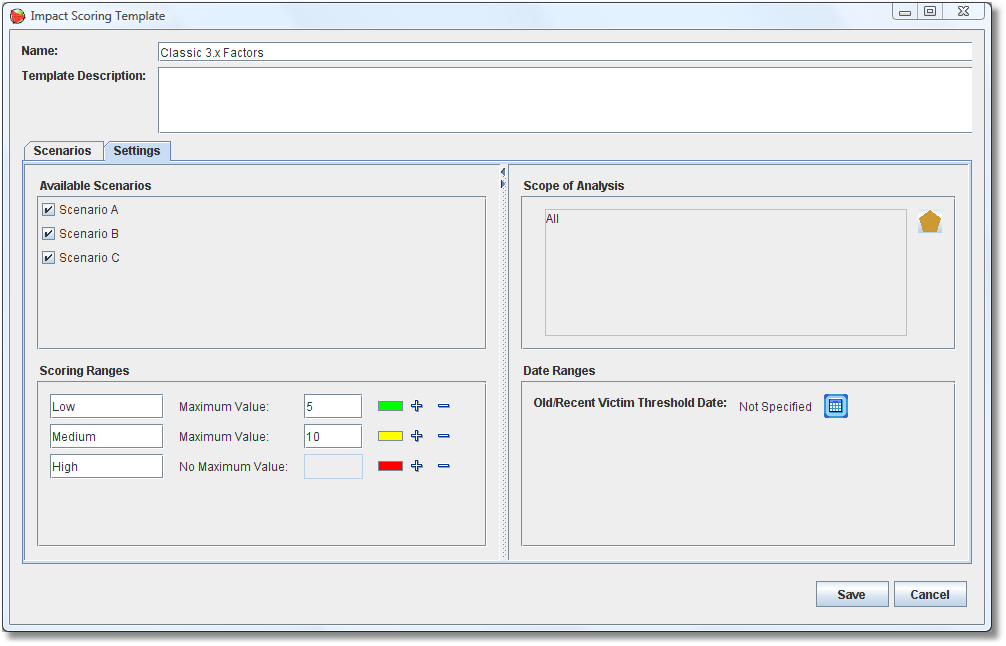Screen dimensions: 1006x646
Task: Add a range after the Medium row
Action: (x=417, y=436)
